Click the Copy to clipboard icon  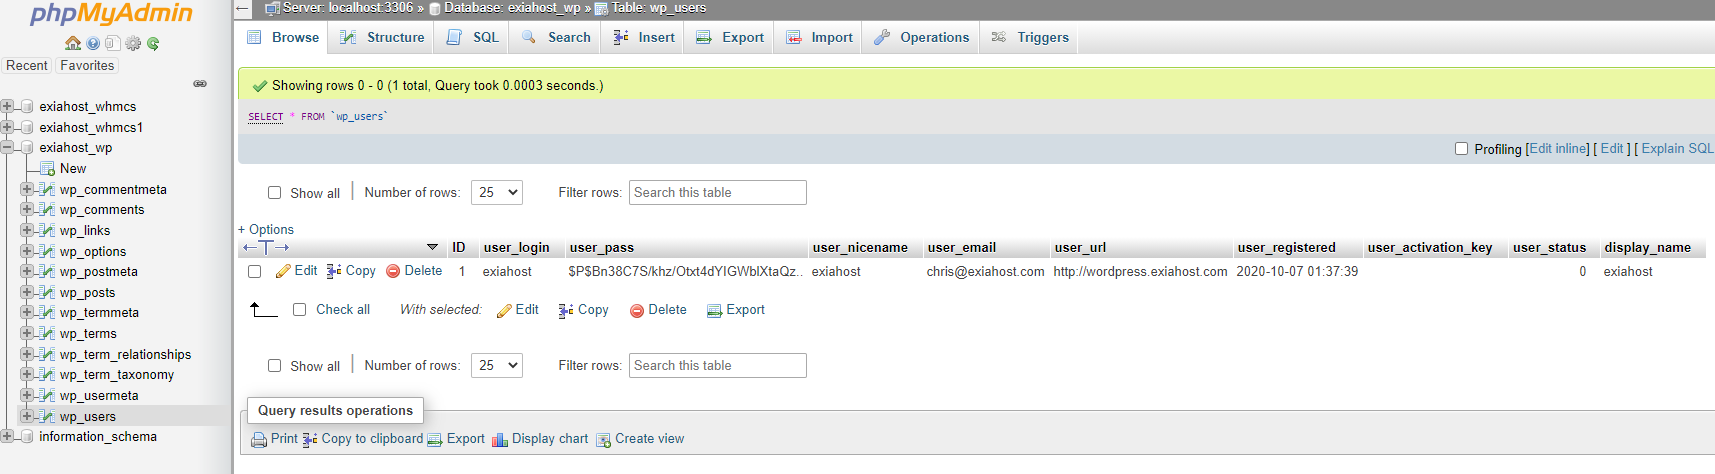[310, 439]
